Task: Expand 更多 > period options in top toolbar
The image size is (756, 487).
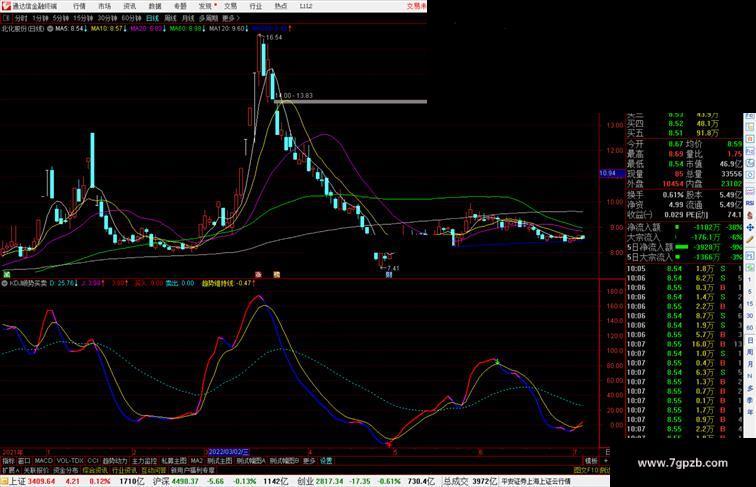Action: pyautogui.click(x=231, y=18)
